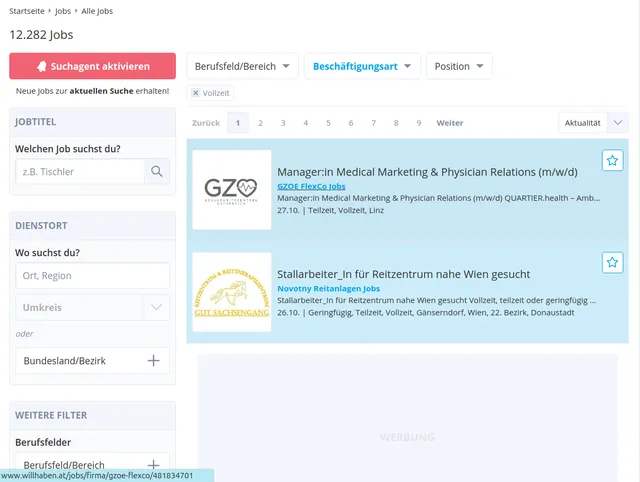This screenshot has height=482, width=640.
Task: Open the Position filter dropdown
Action: pyautogui.click(x=459, y=66)
